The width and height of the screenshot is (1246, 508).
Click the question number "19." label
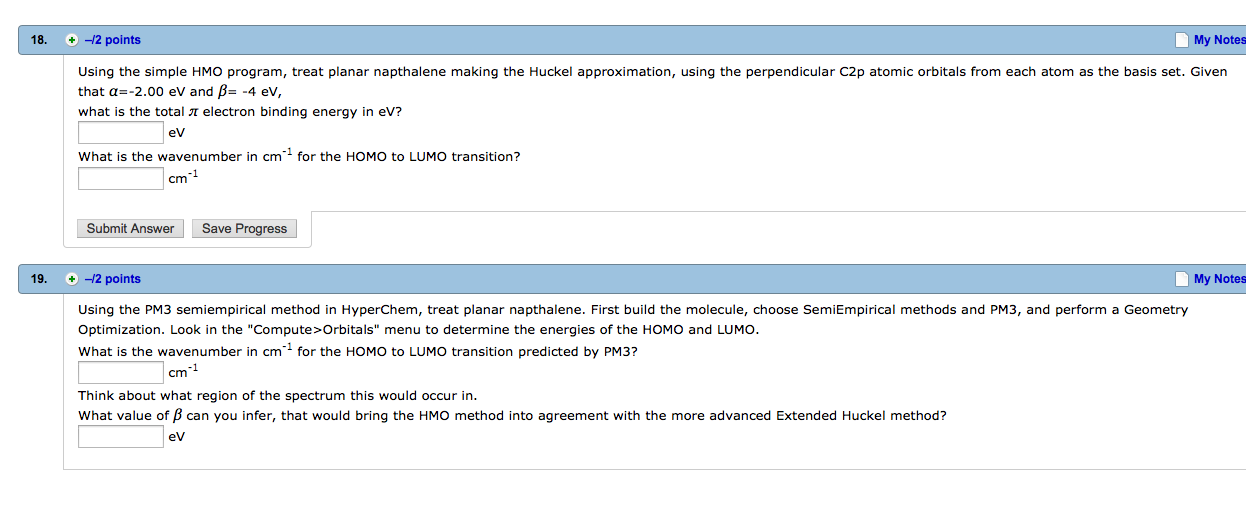click(39, 279)
